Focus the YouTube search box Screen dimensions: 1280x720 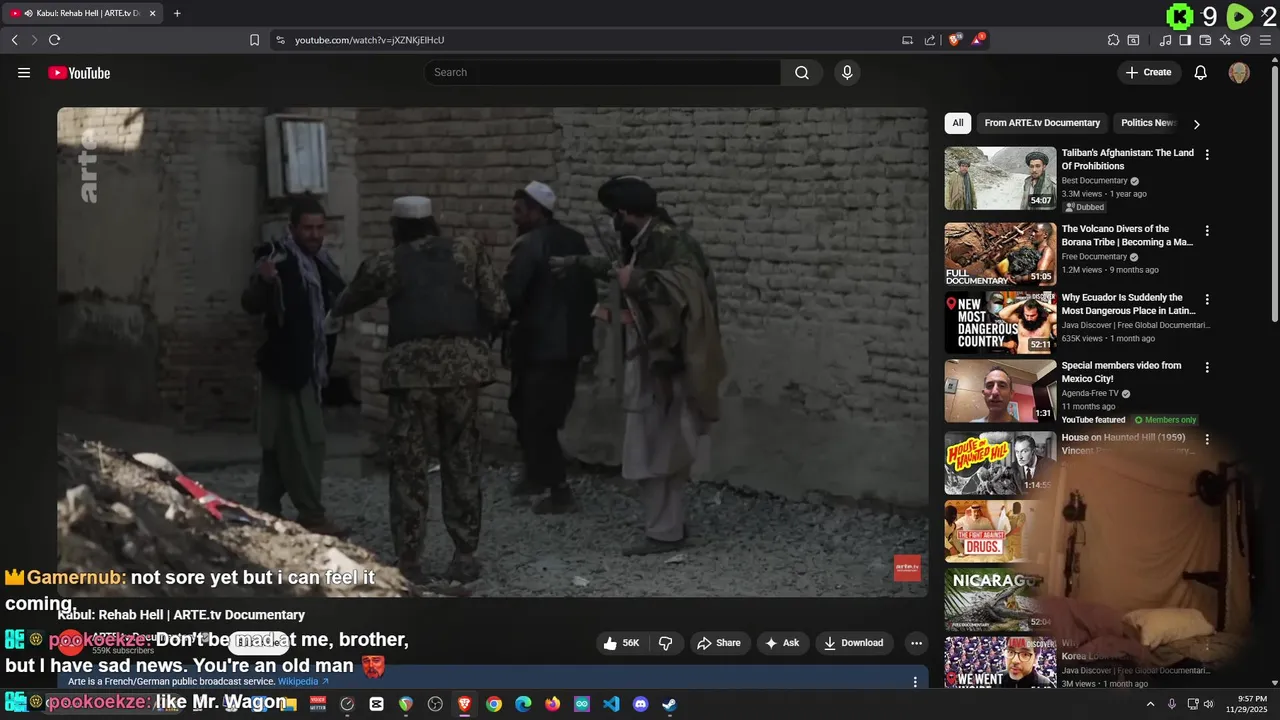[x=603, y=72]
